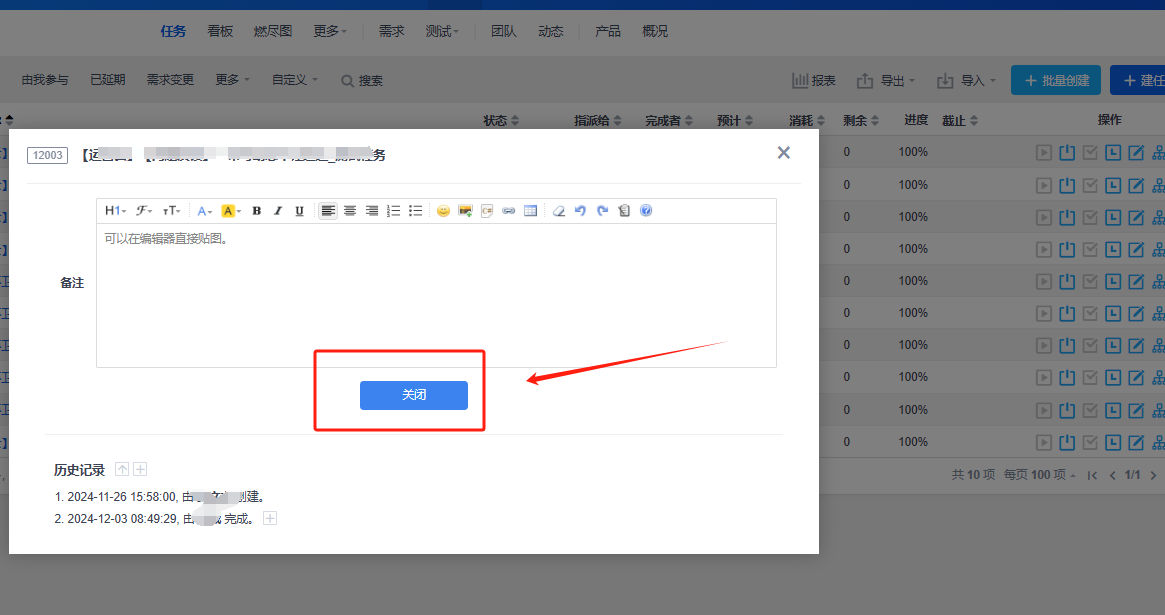Toggle bold formatting in the remark editor
The width and height of the screenshot is (1165, 615).
click(256, 211)
